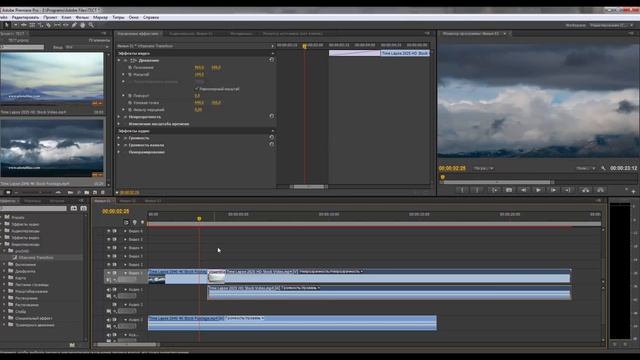Image resolution: width=640 pixels, height=360 pixels.
Task: Toggle Поворот animation stopwatch
Action: point(130,96)
